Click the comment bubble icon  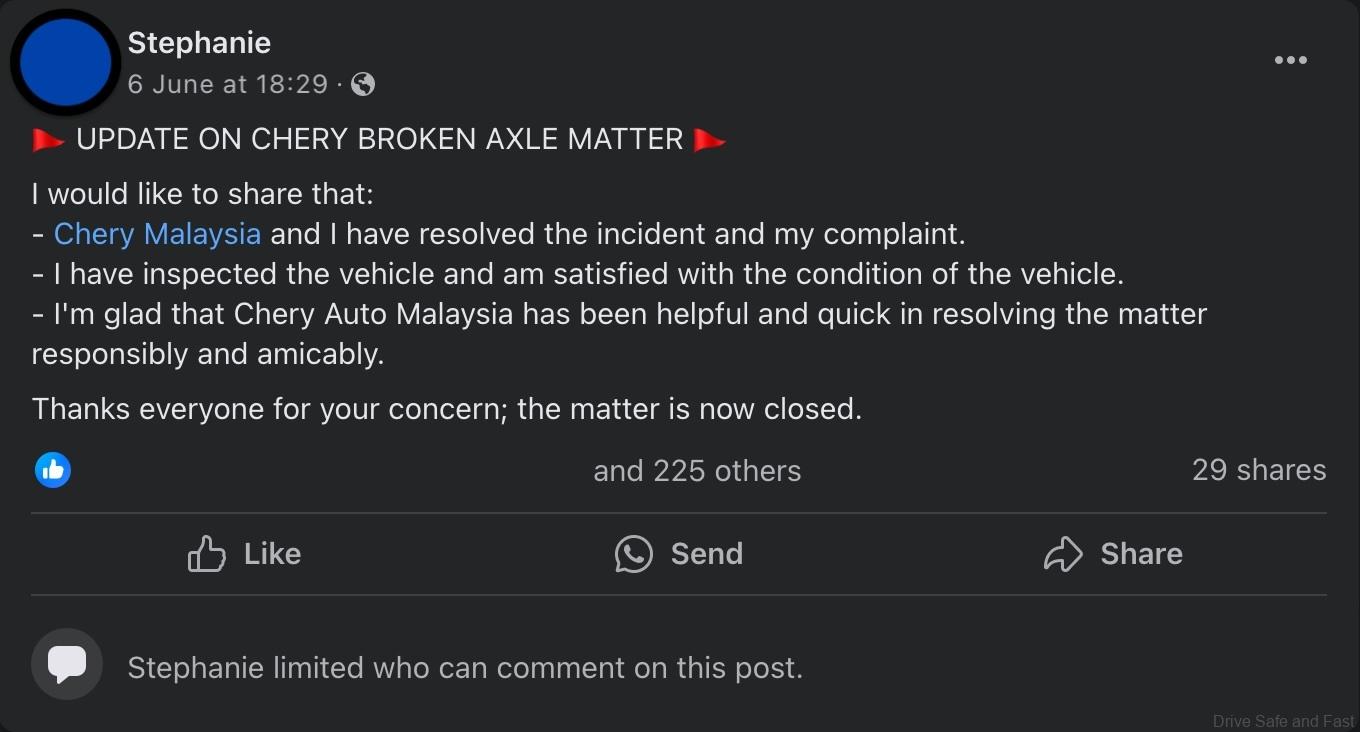[x=67, y=664]
